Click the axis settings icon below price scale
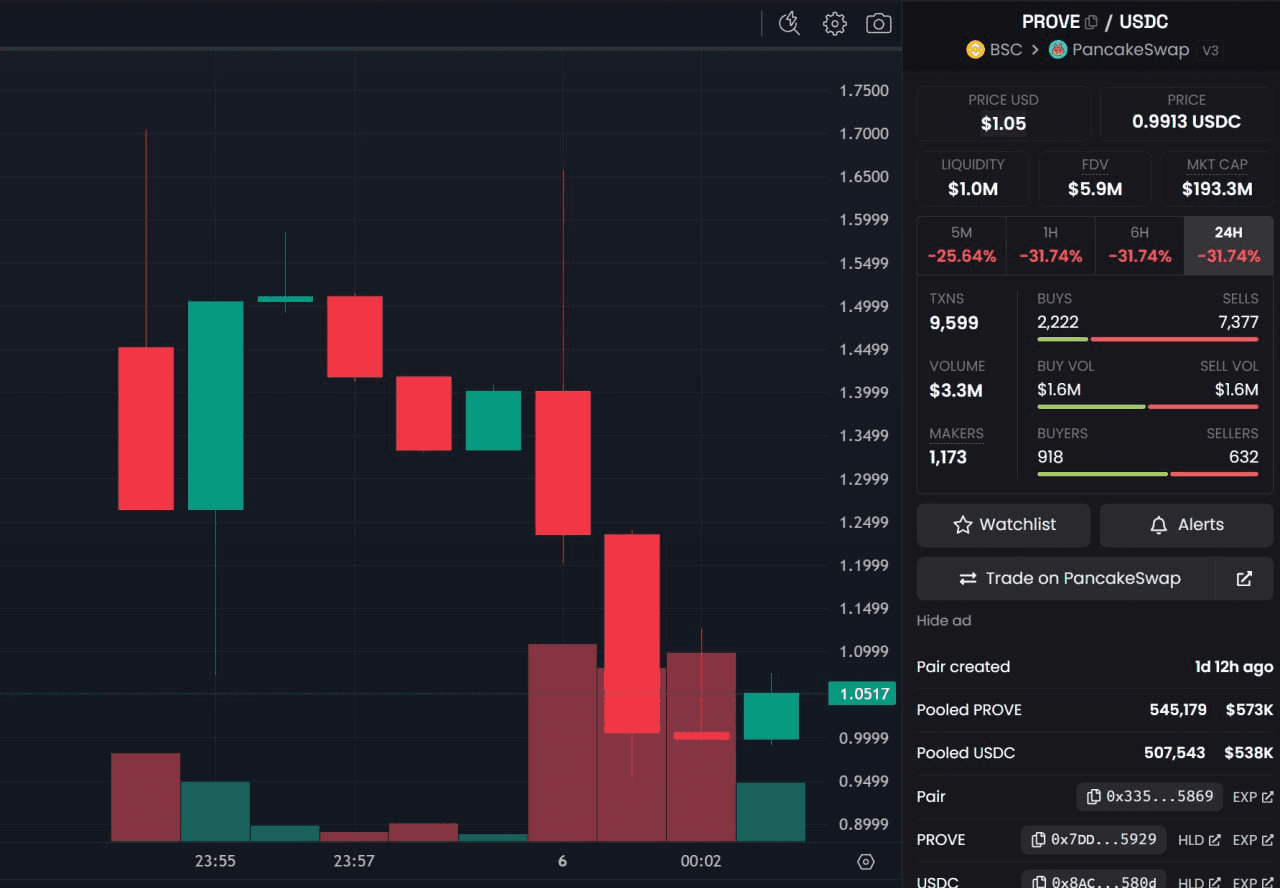1280x888 pixels. click(x=866, y=862)
